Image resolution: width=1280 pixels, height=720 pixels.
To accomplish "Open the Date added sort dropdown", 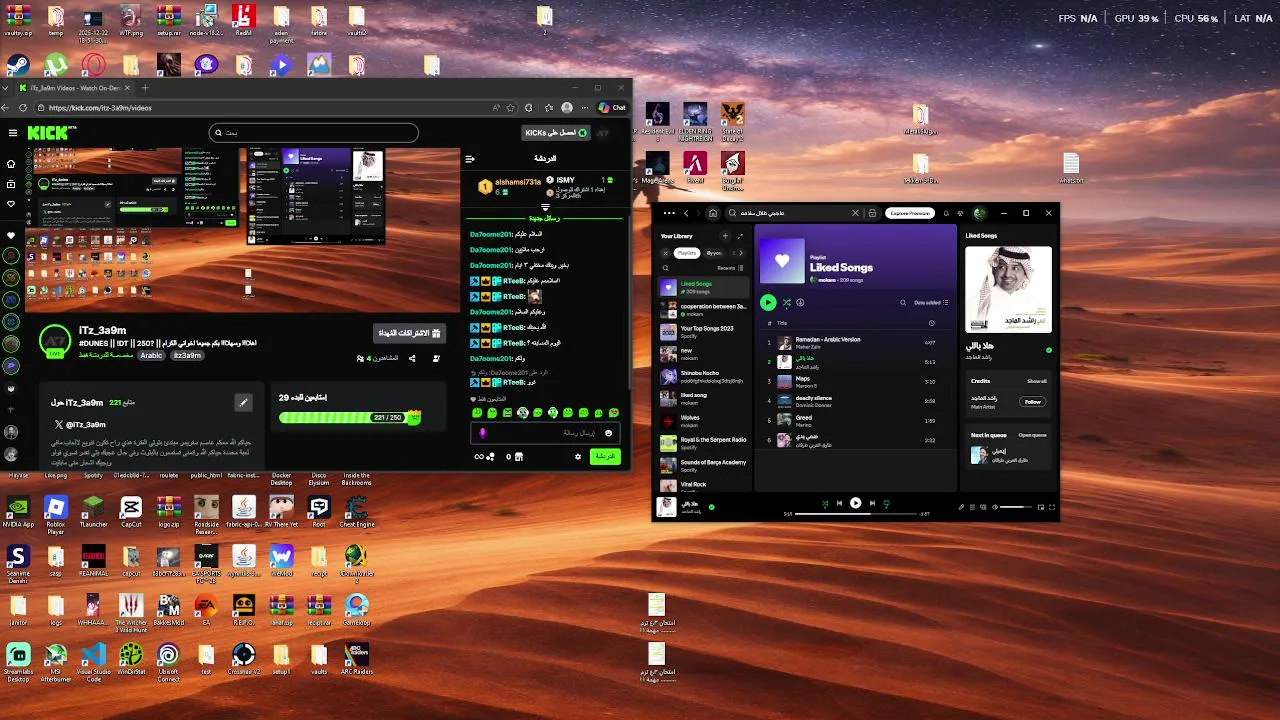I will (931, 302).
